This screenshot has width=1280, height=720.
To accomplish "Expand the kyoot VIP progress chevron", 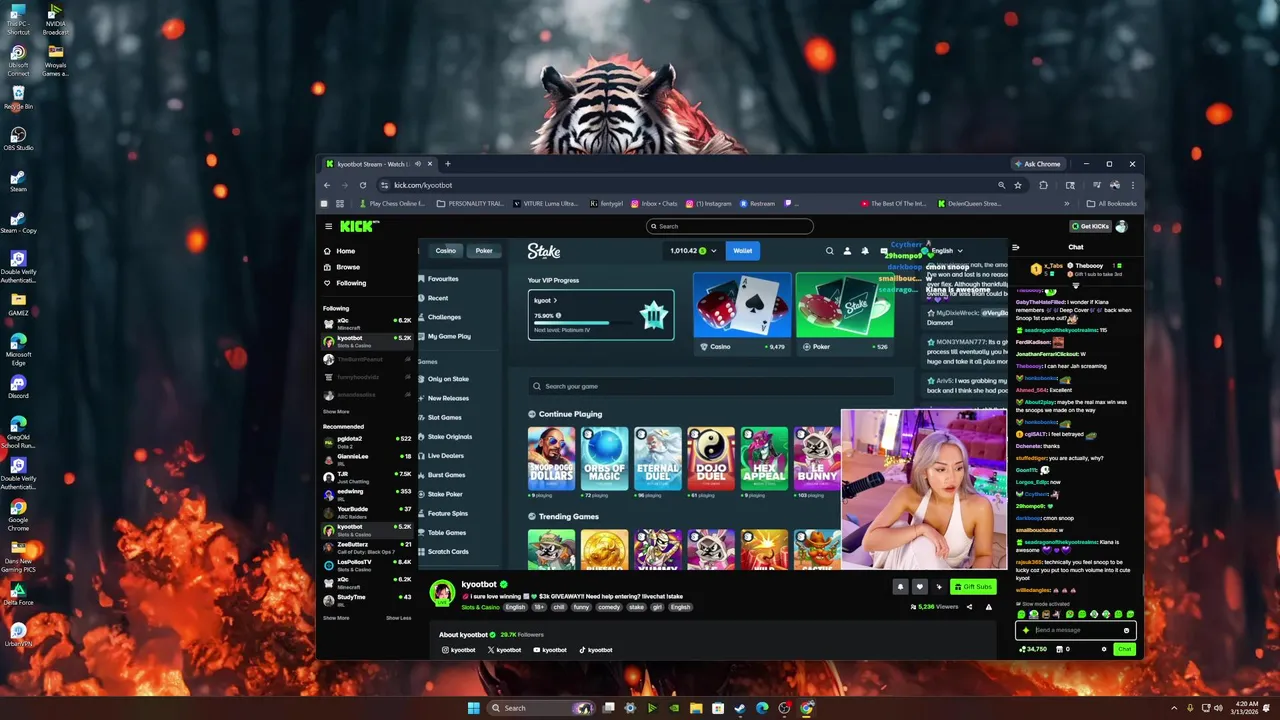I will tap(555, 300).
